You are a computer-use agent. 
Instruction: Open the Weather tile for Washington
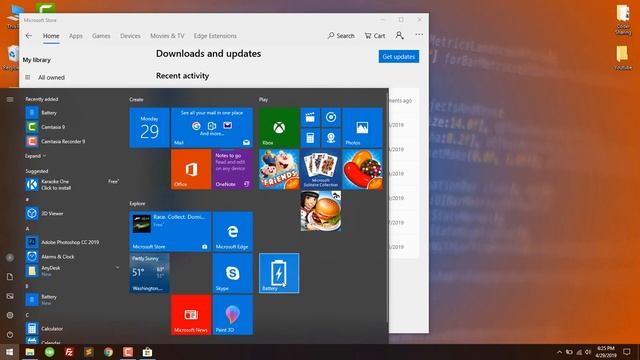tap(149, 273)
